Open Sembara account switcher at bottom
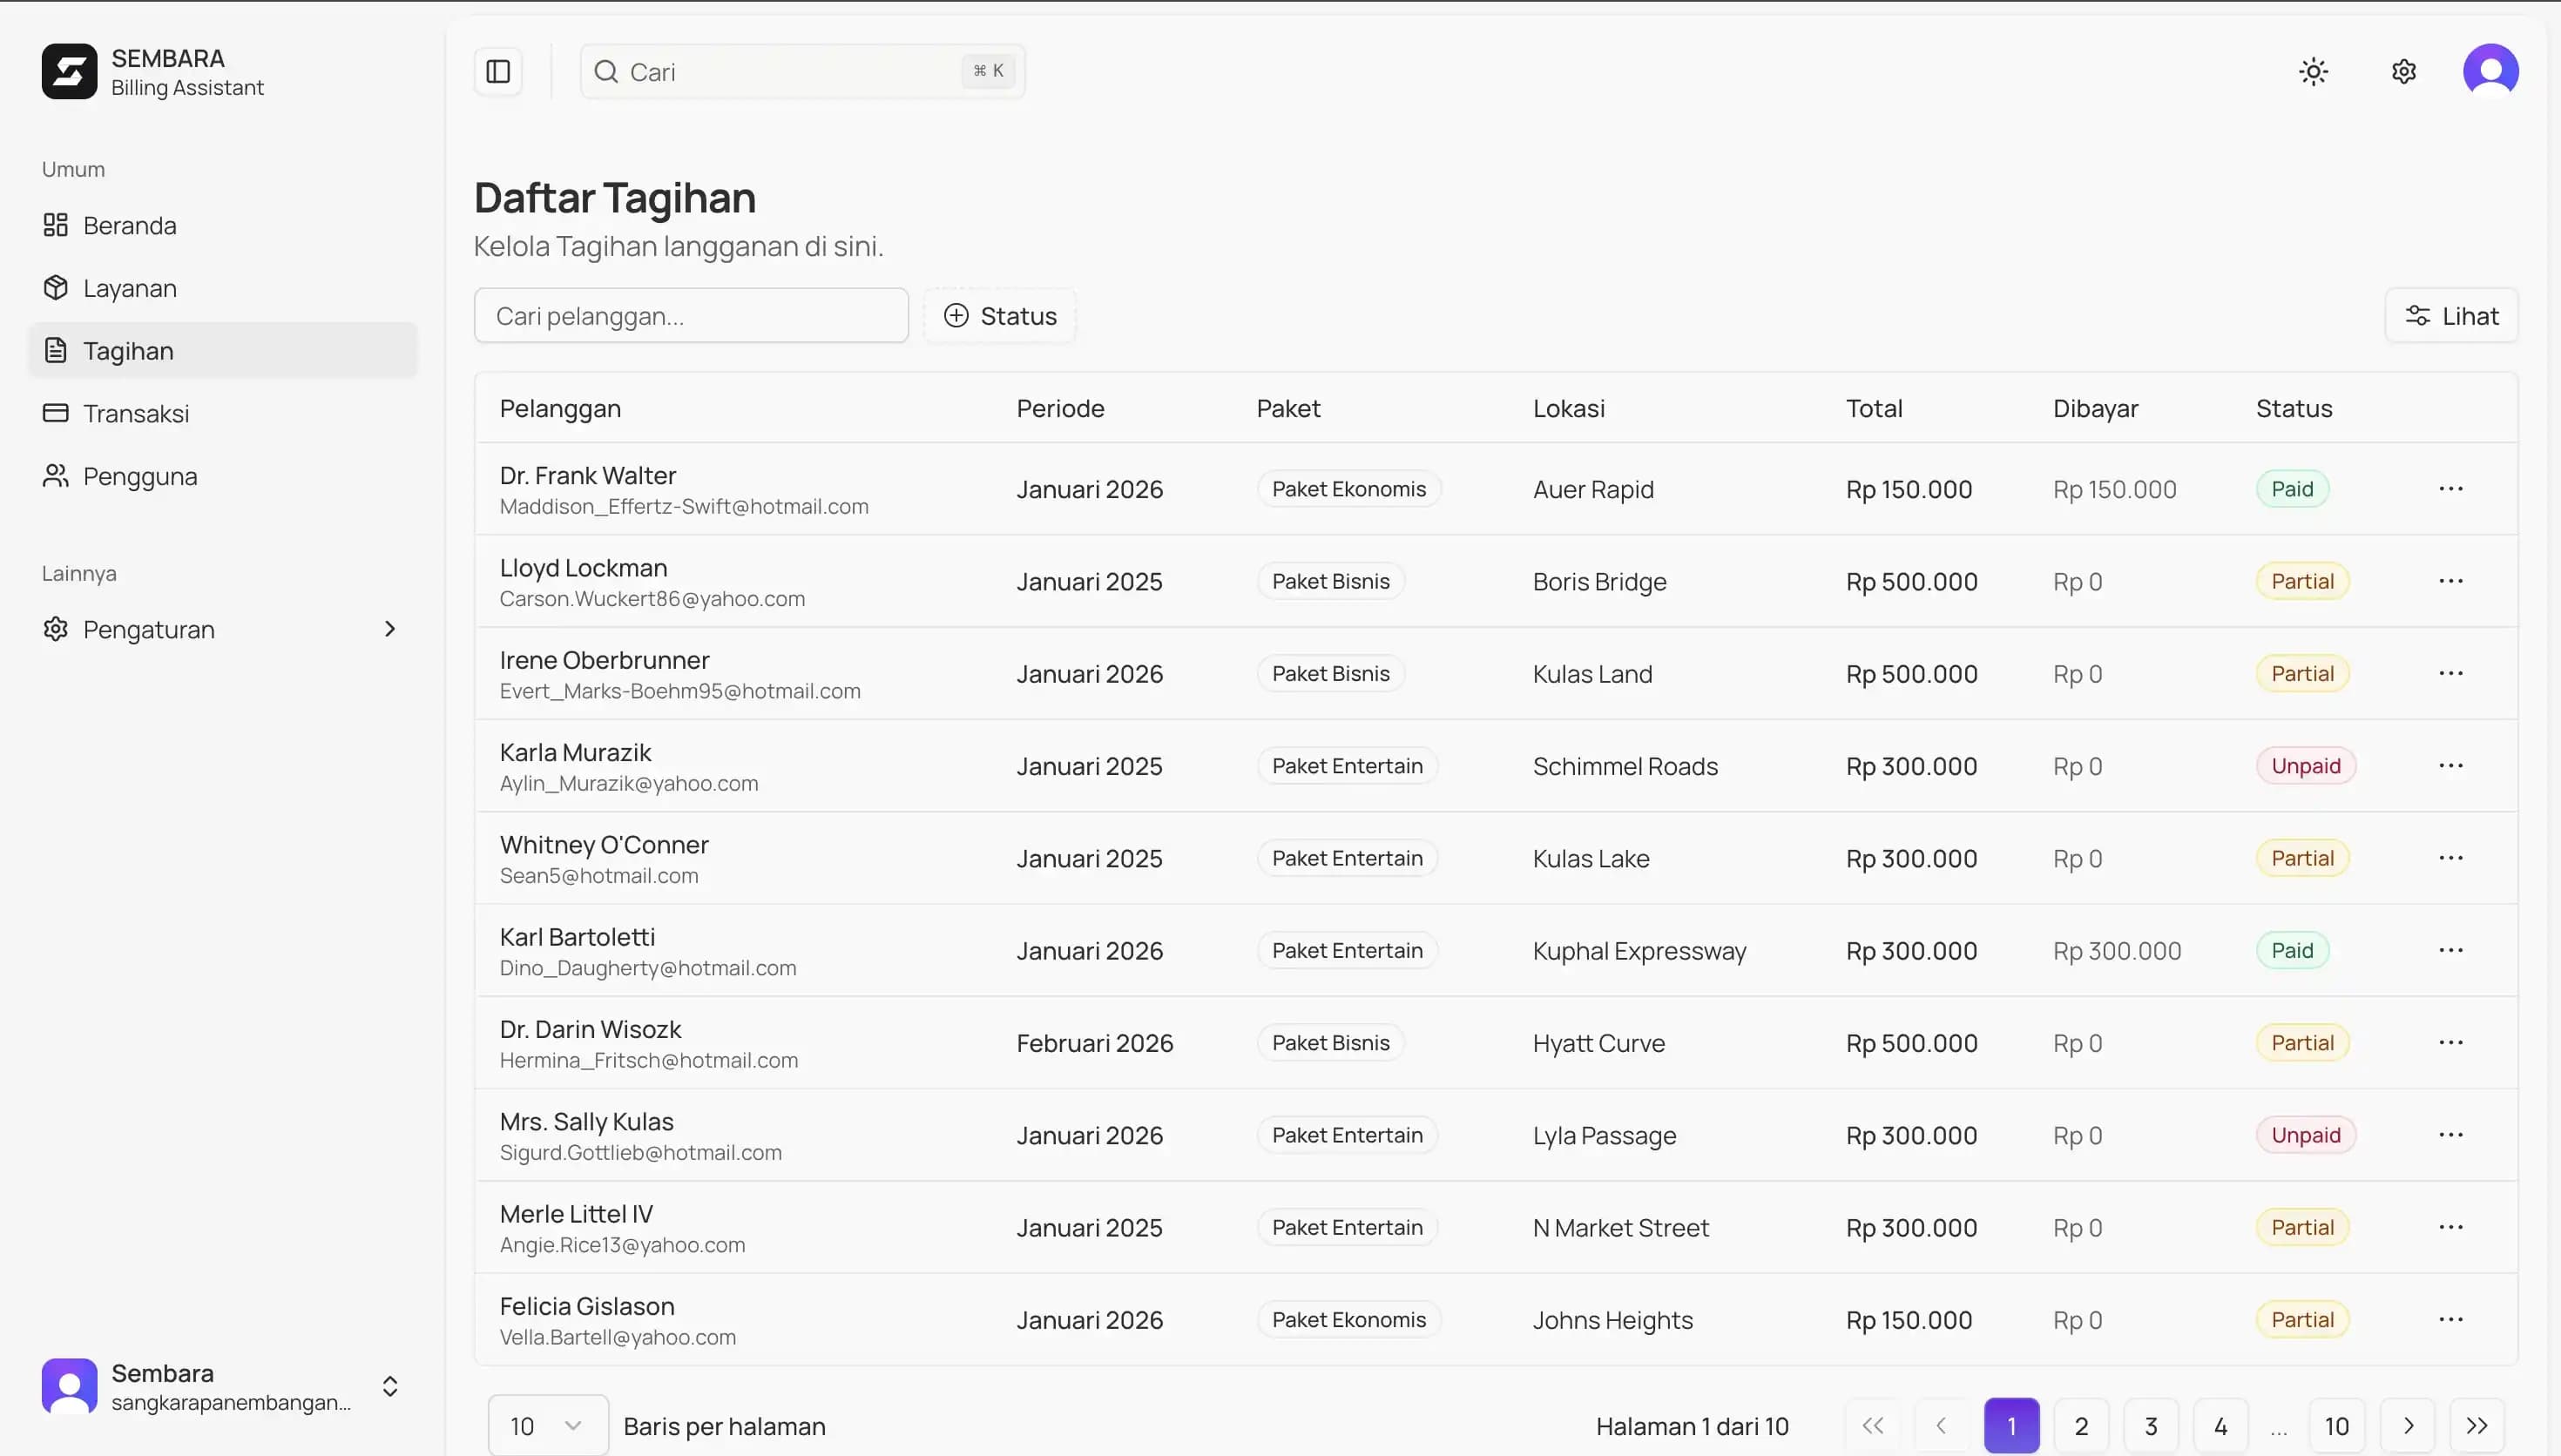 tap(222, 1386)
